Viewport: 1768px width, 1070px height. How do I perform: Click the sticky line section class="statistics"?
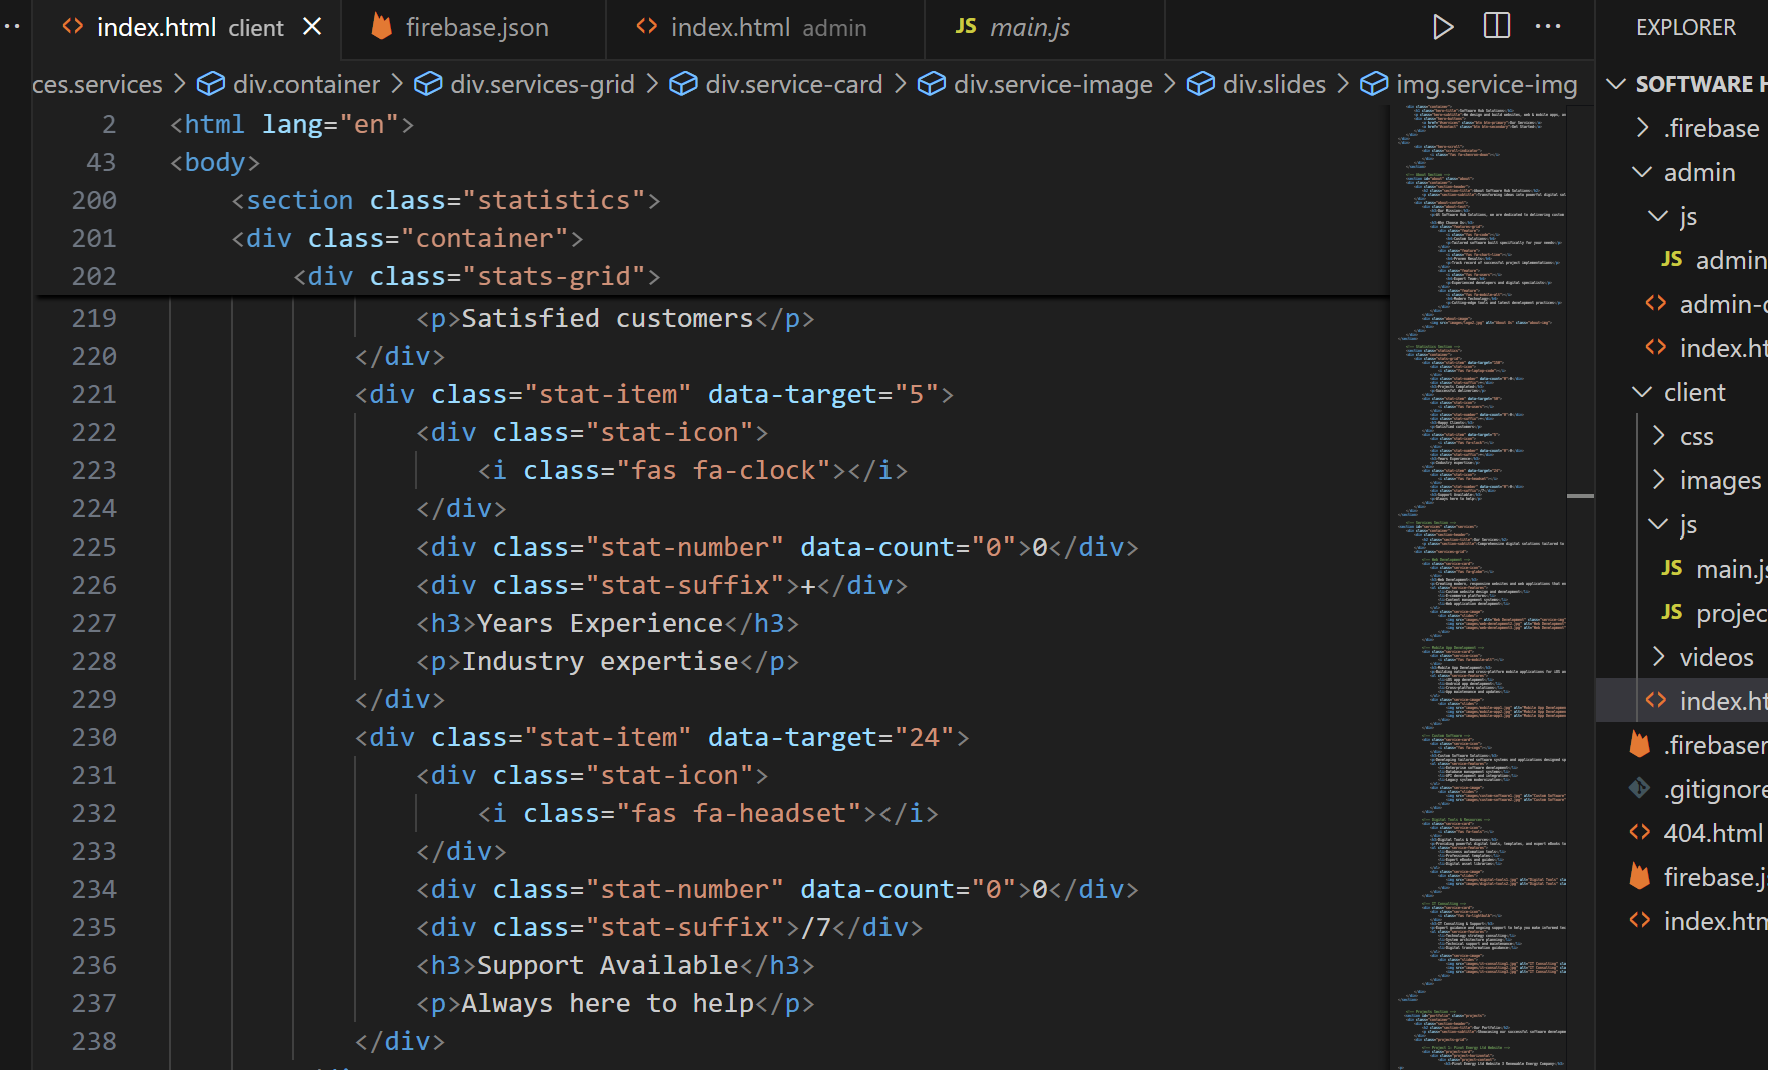tap(446, 200)
